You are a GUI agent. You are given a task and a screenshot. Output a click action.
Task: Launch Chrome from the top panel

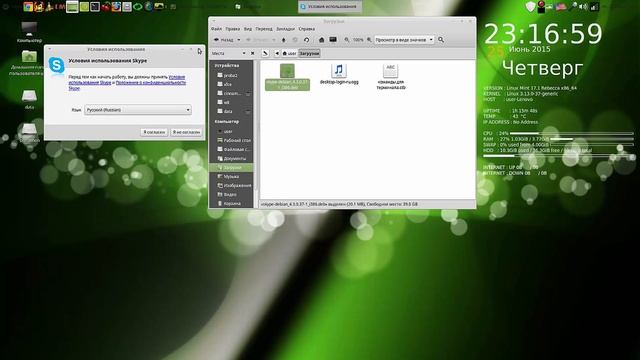click(x=28, y=7)
